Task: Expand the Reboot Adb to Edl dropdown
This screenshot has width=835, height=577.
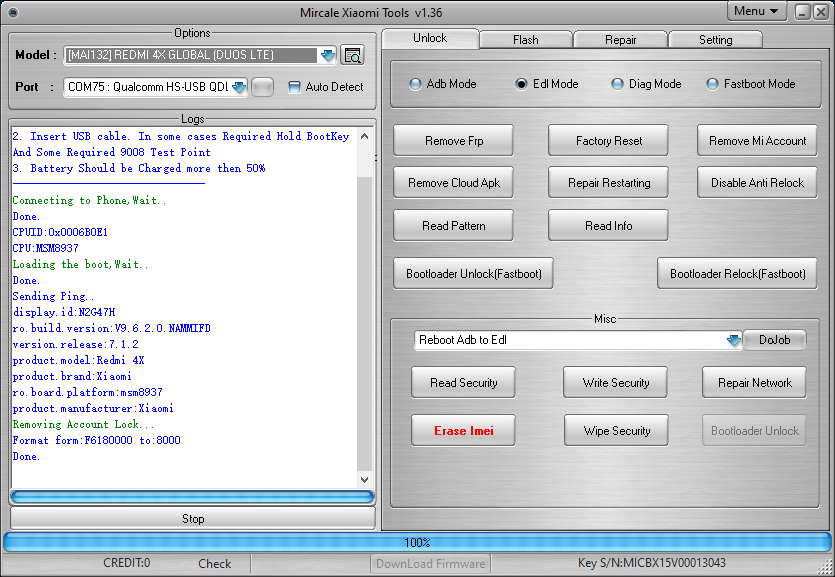Action: (734, 340)
